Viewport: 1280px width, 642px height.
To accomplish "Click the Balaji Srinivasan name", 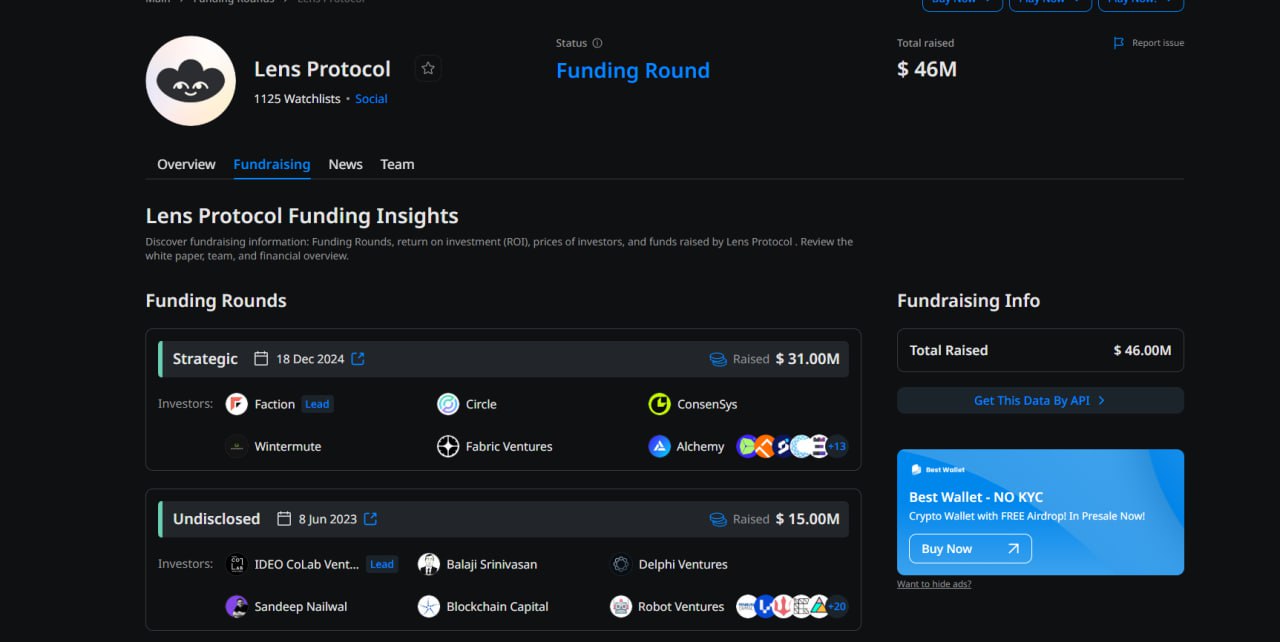I will tap(492, 564).
